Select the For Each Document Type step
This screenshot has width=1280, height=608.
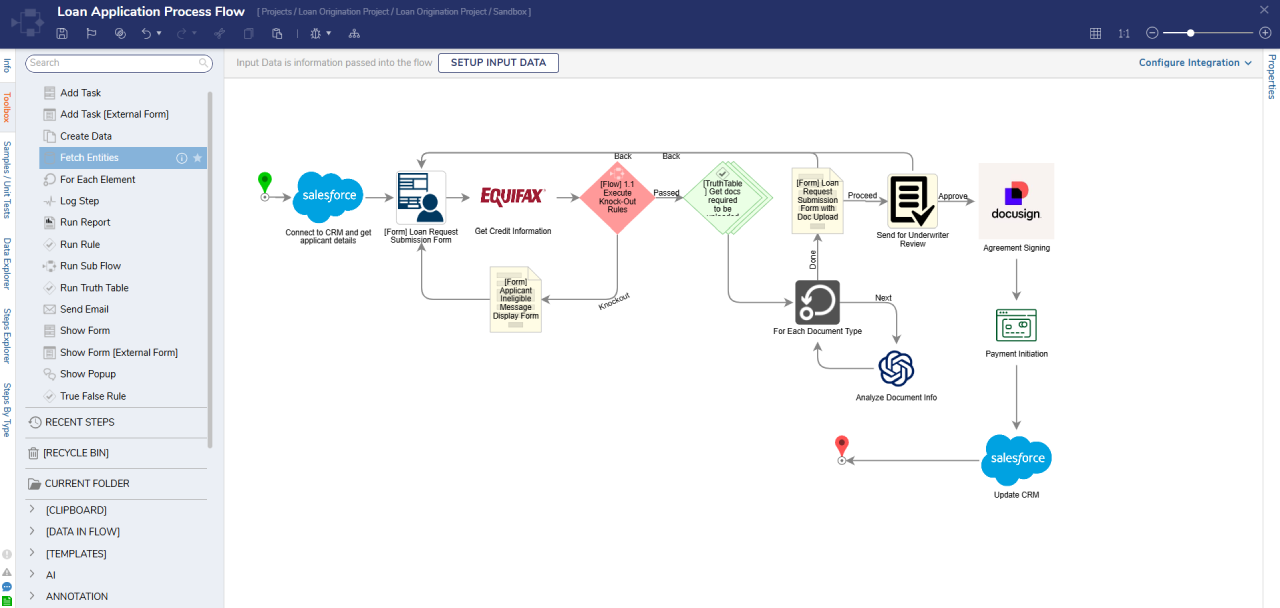pyautogui.click(x=817, y=302)
